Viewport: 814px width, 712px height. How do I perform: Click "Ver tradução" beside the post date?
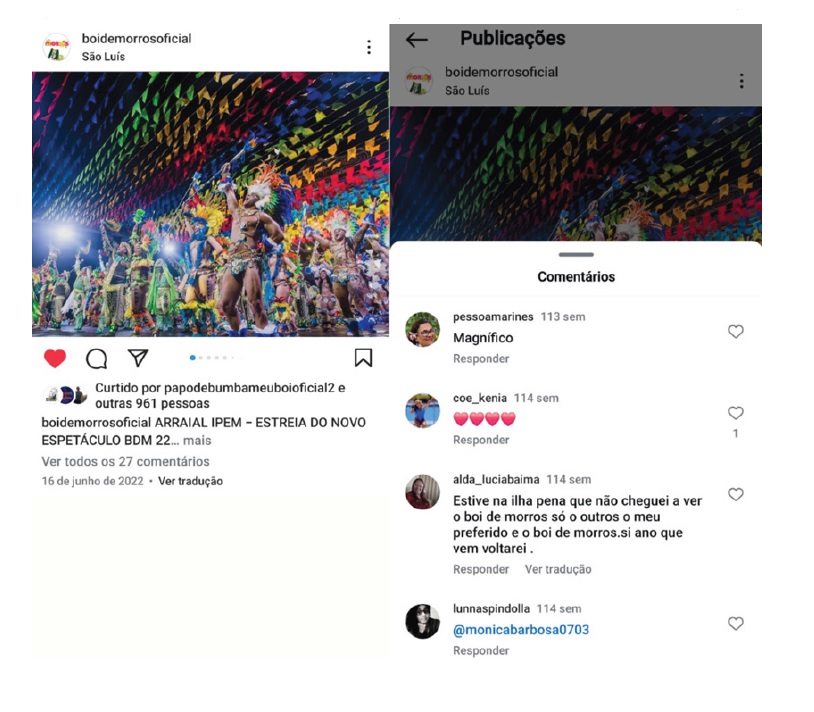coord(190,481)
